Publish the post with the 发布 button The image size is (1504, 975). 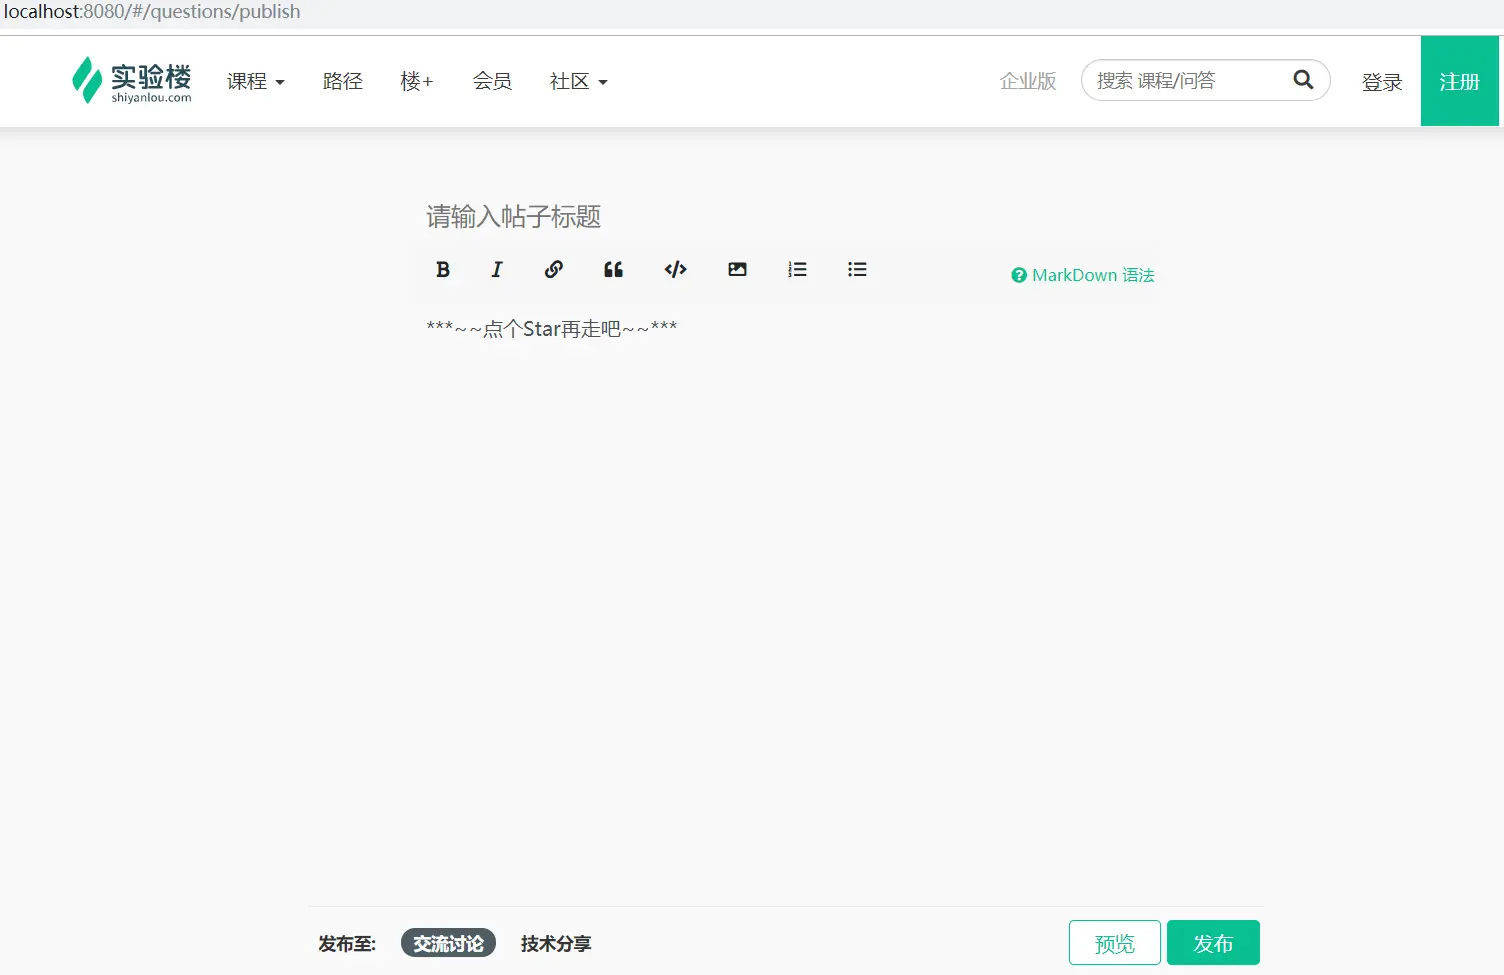click(x=1213, y=942)
